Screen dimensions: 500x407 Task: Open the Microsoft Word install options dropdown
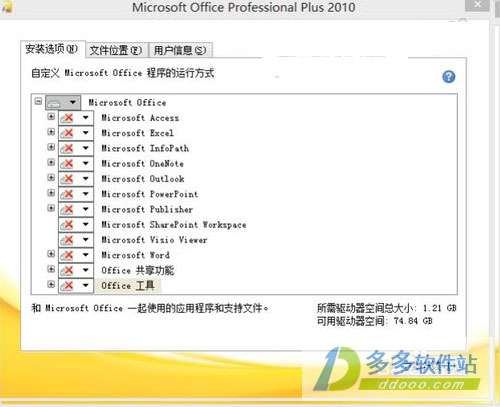pos(85,255)
